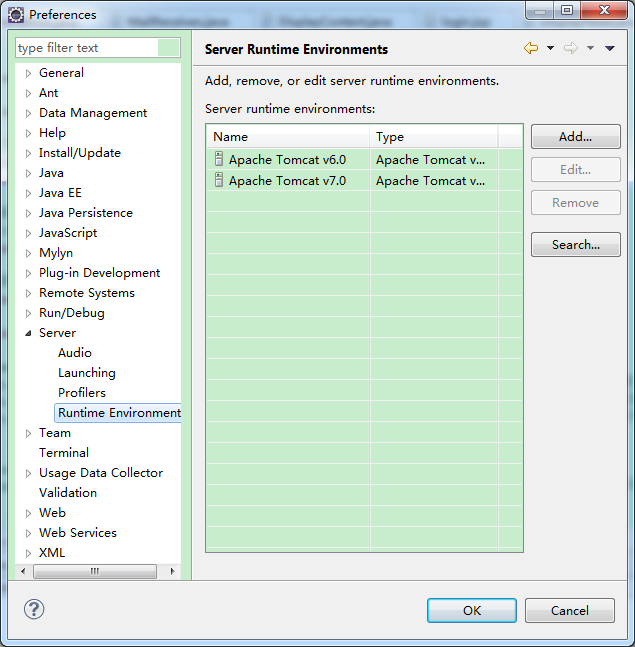Expand the JavaScript tree node

pos(28,234)
